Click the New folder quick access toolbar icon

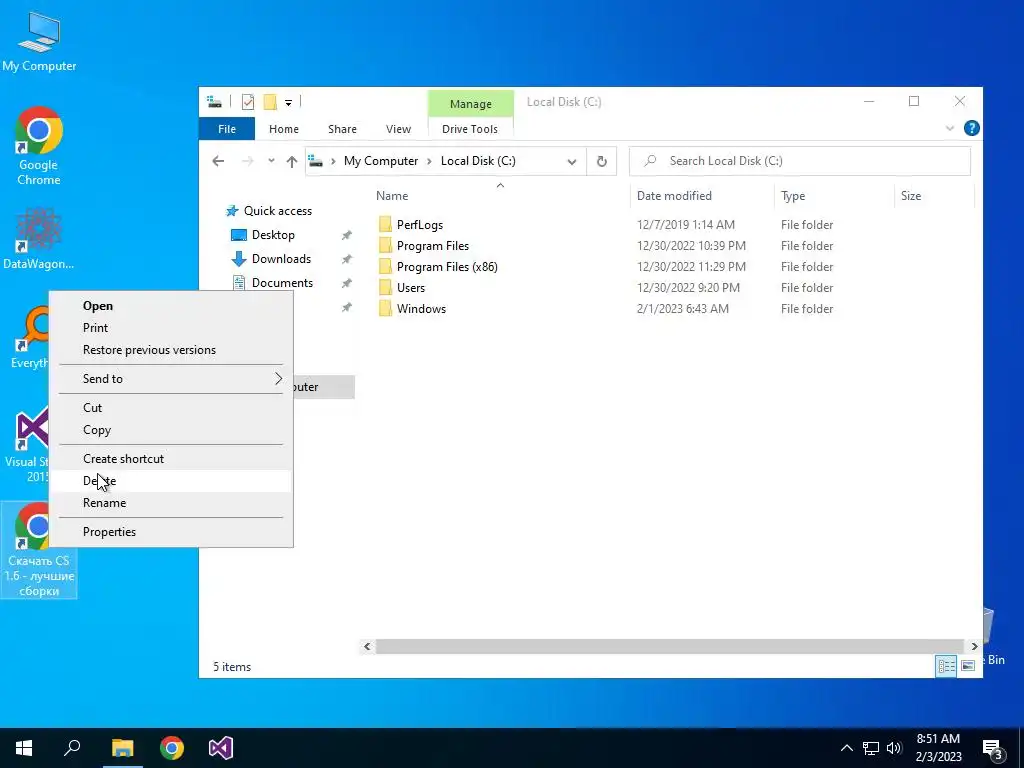click(270, 102)
